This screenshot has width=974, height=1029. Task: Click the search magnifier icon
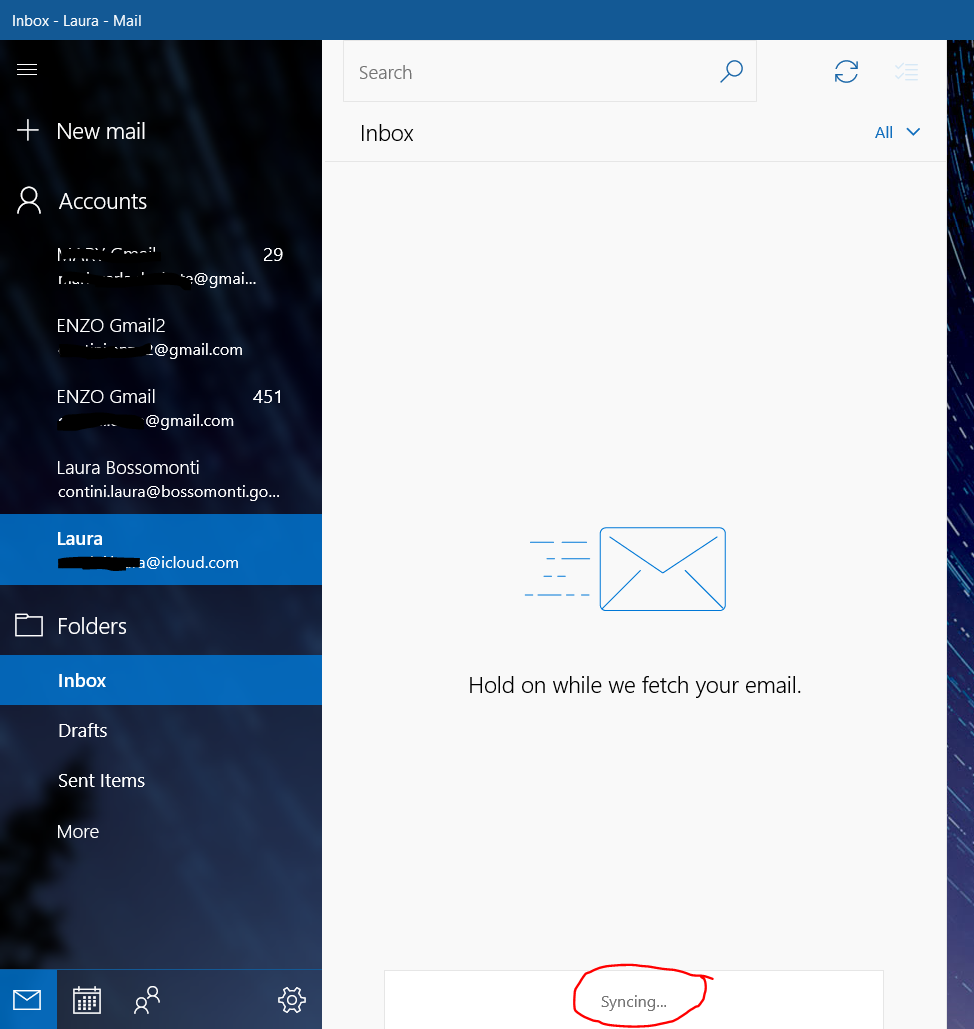point(731,72)
